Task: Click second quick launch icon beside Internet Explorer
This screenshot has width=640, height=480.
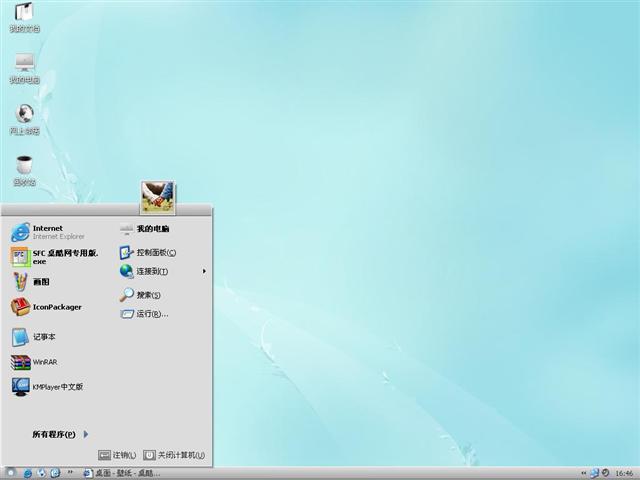Action: pos(42,473)
